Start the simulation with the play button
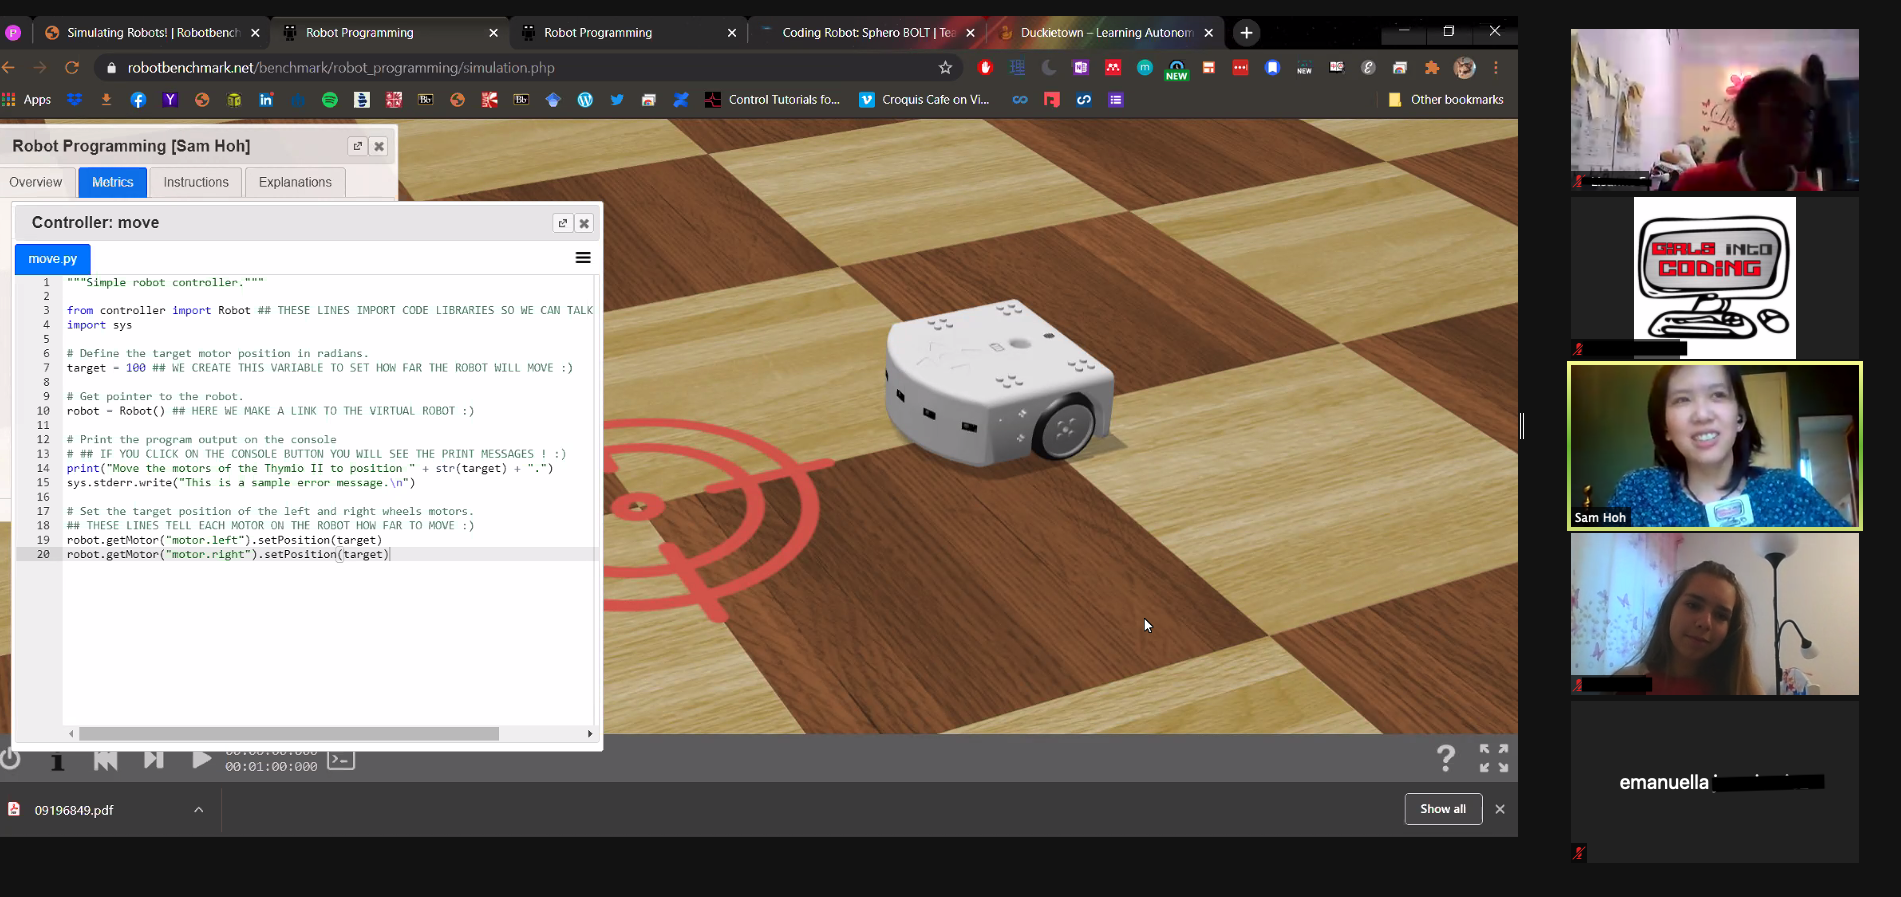Image resolution: width=1901 pixels, height=897 pixels. point(201,760)
